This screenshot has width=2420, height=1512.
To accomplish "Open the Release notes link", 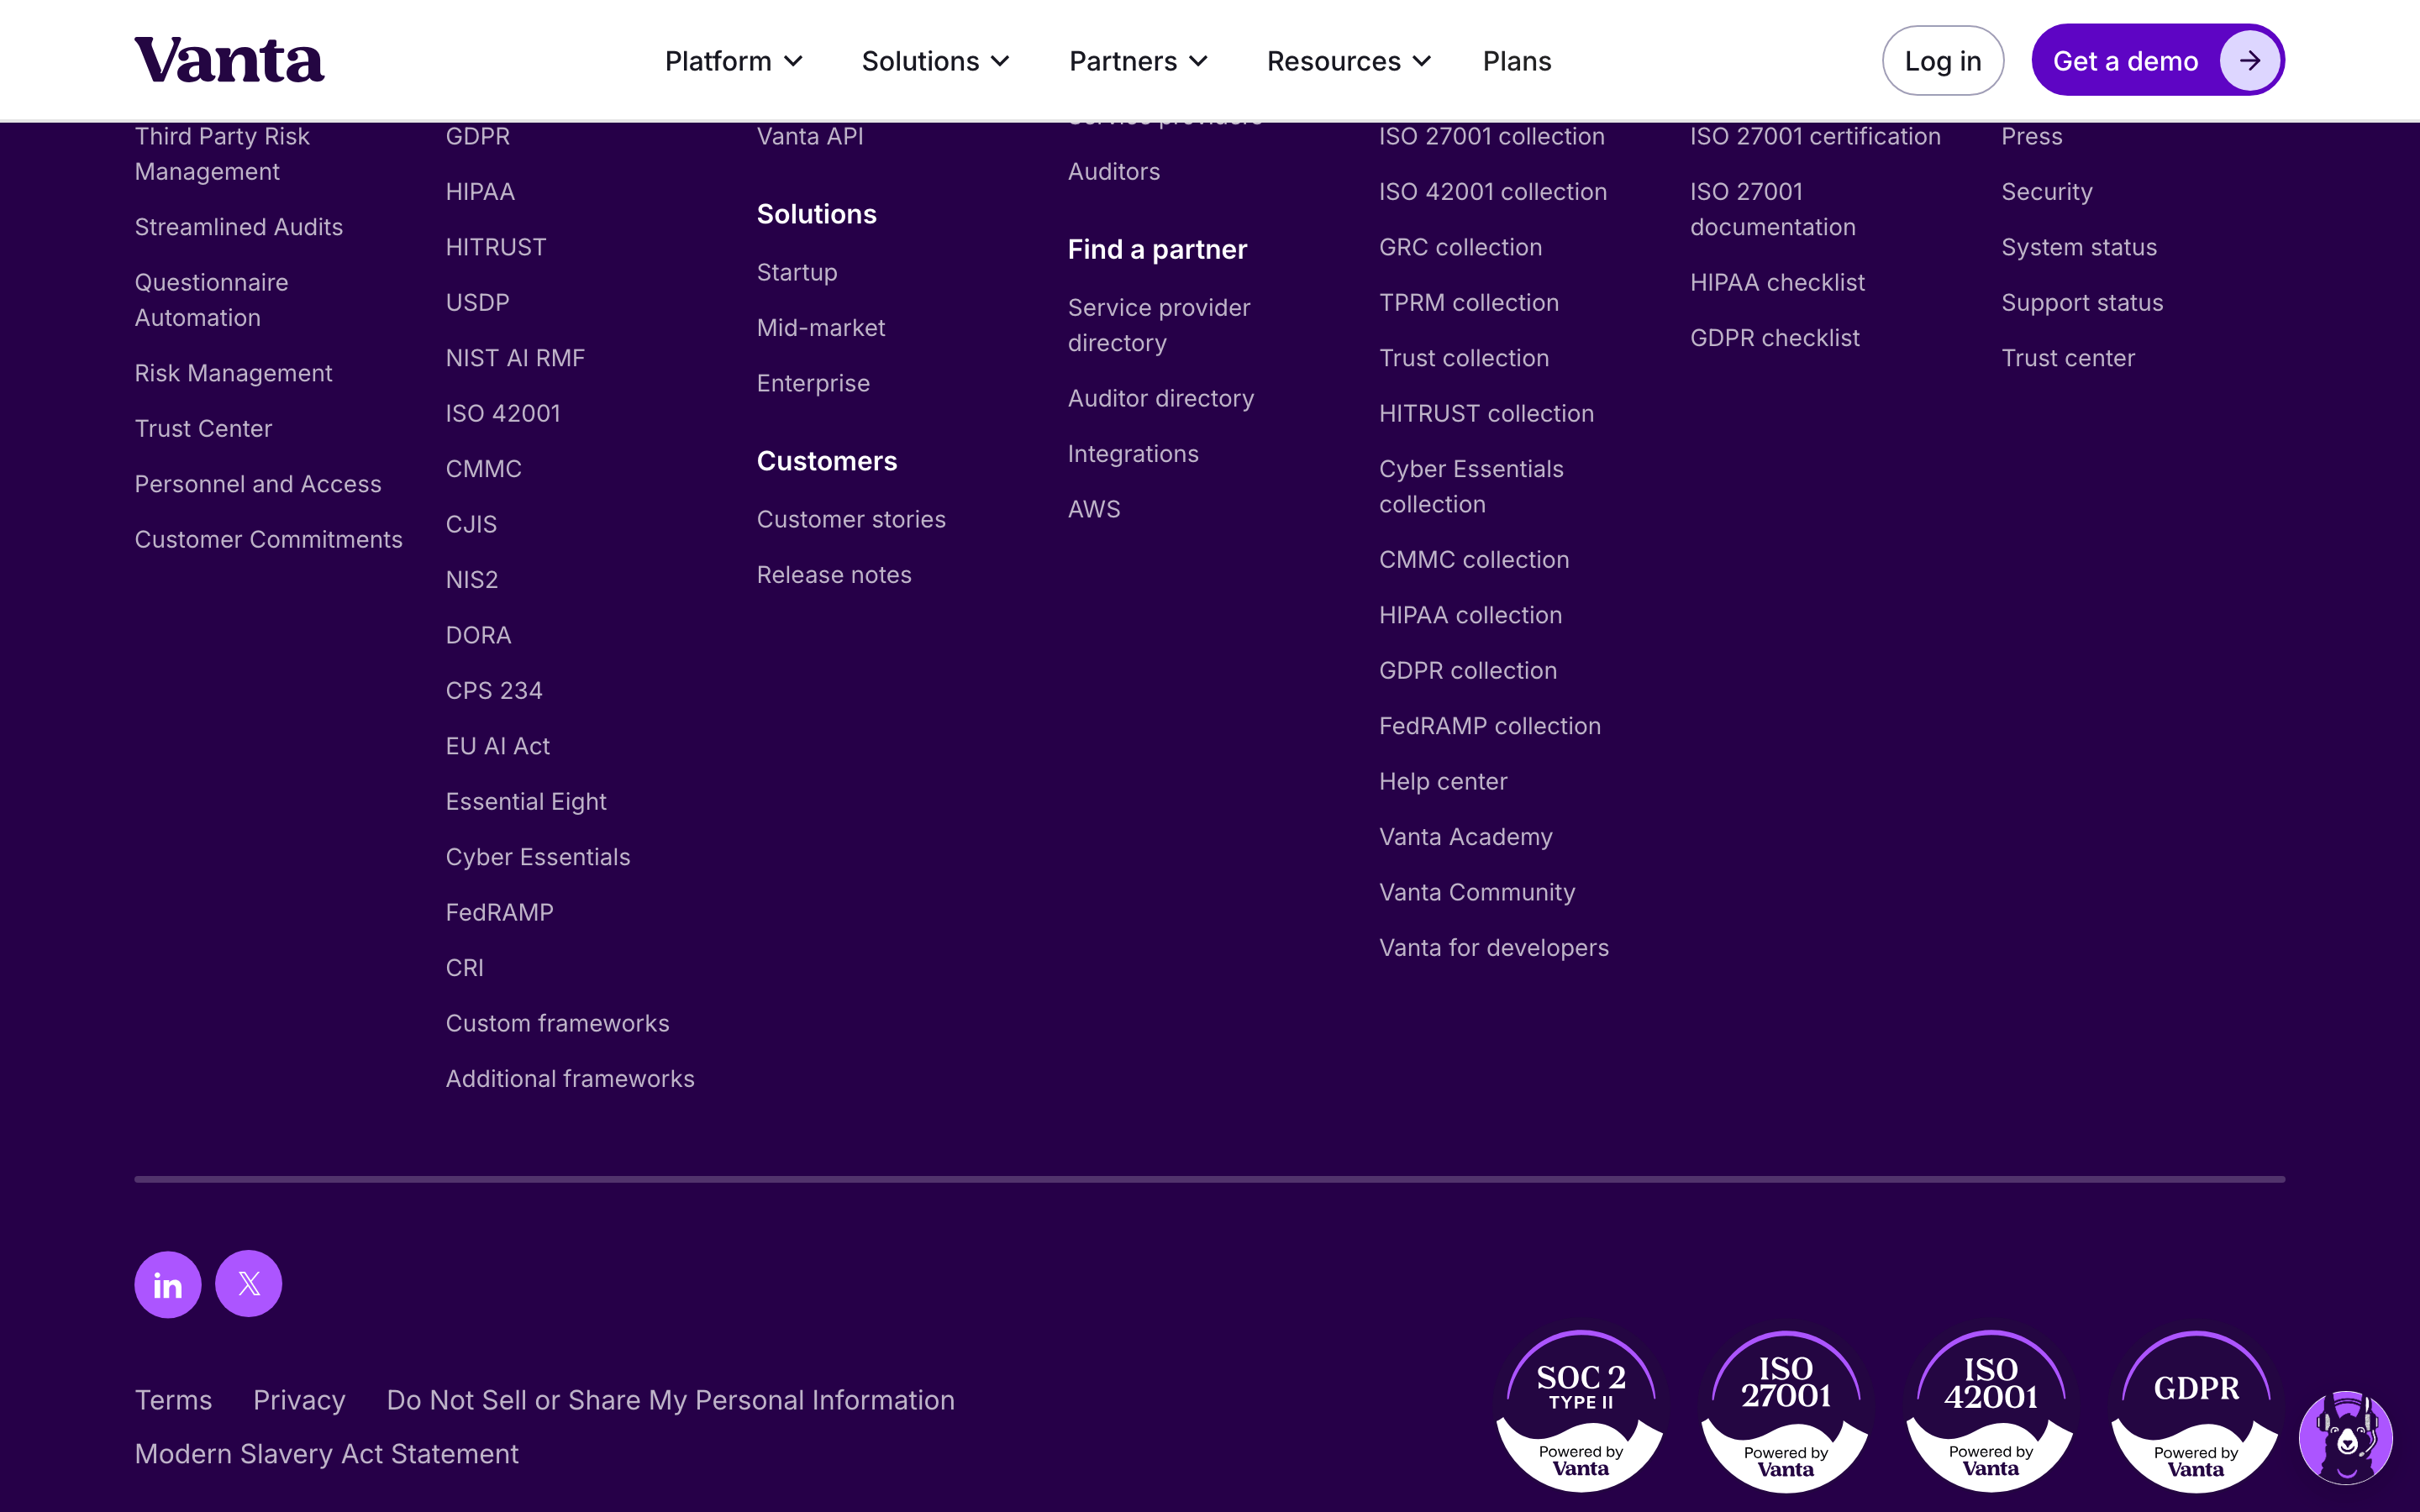I will tap(834, 575).
